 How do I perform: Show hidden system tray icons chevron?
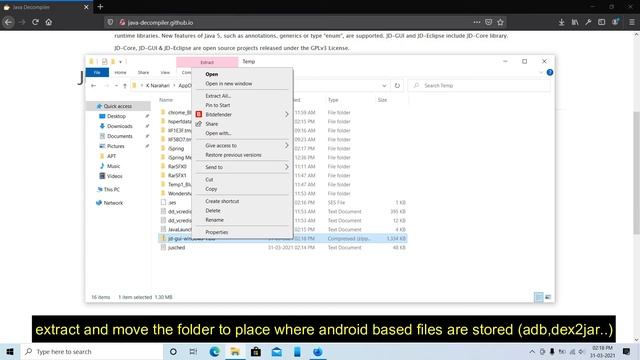pyautogui.click(x=532, y=351)
